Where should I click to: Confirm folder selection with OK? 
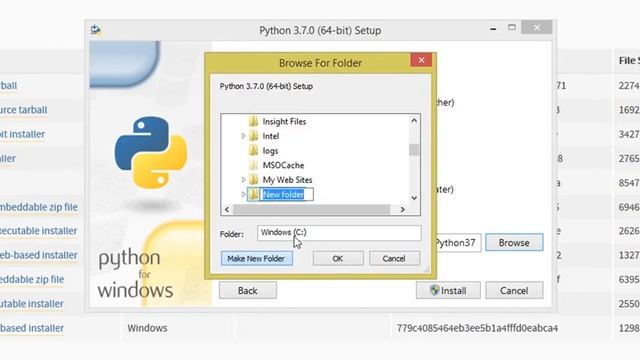pos(338,258)
